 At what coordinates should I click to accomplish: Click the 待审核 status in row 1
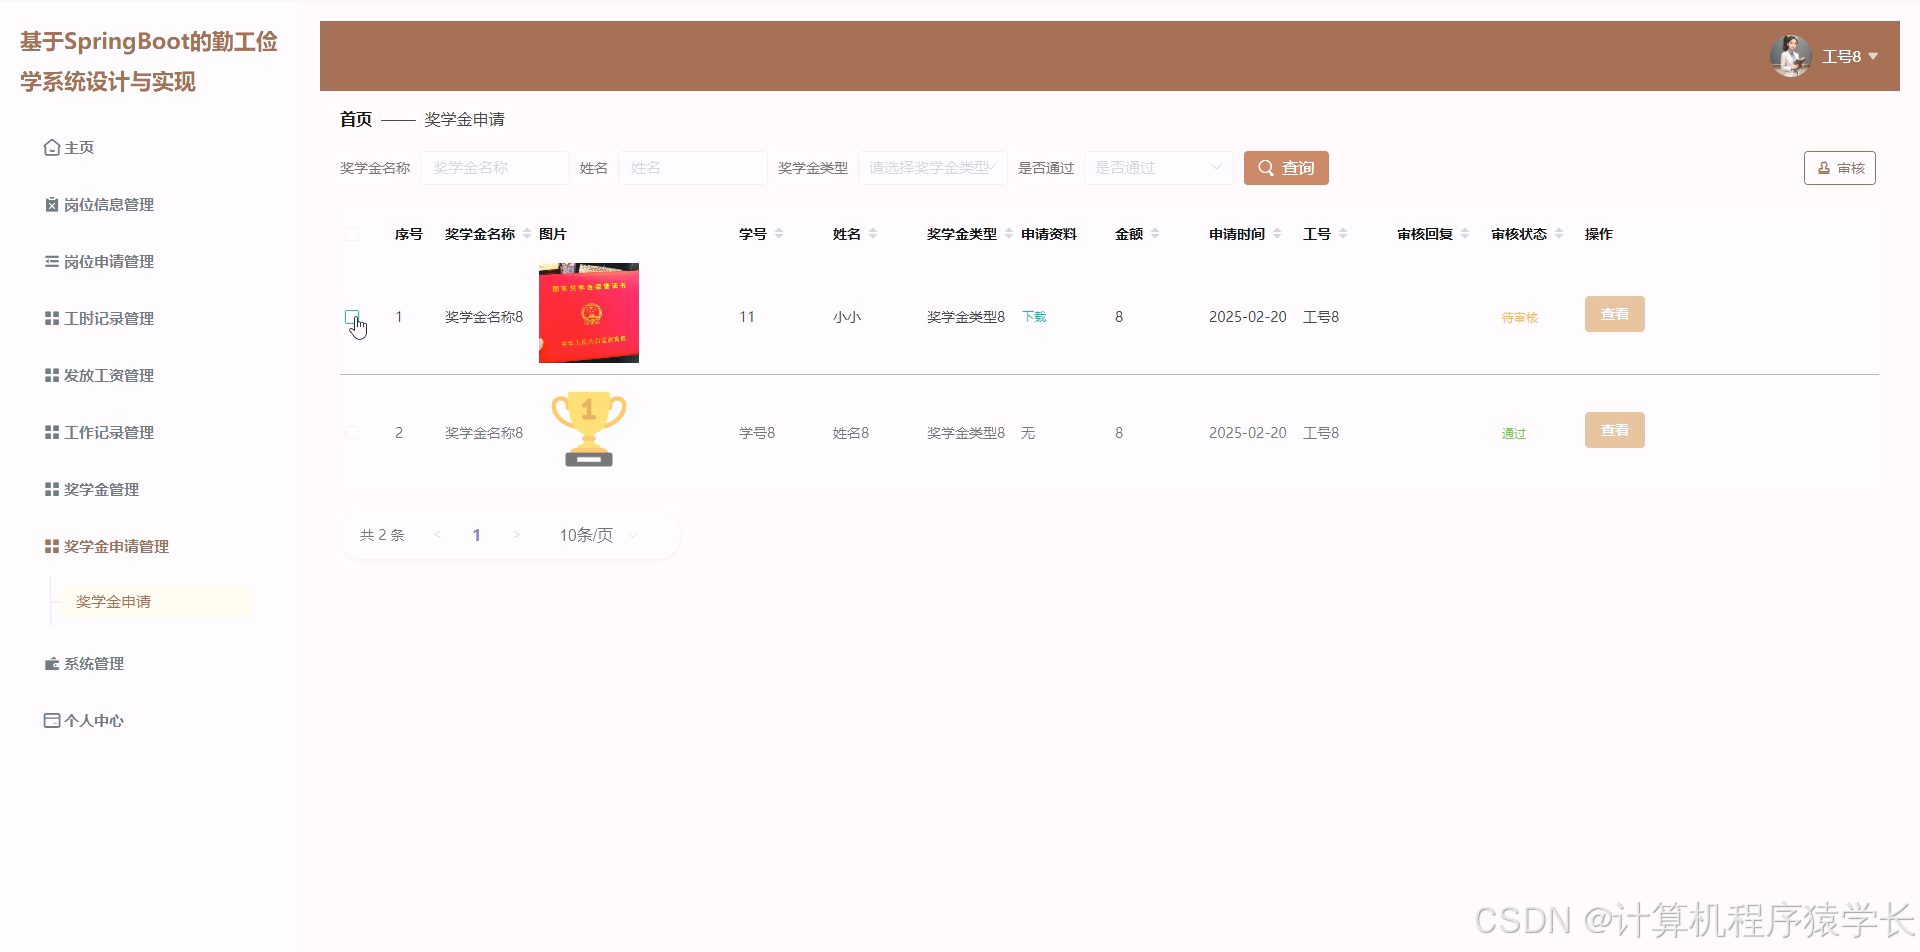(x=1520, y=318)
